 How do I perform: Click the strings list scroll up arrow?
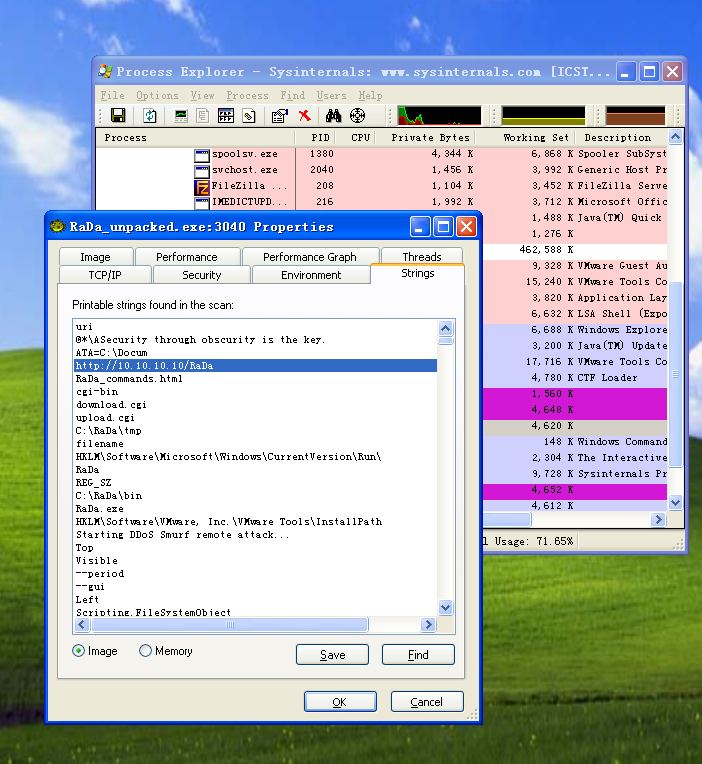(445, 328)
